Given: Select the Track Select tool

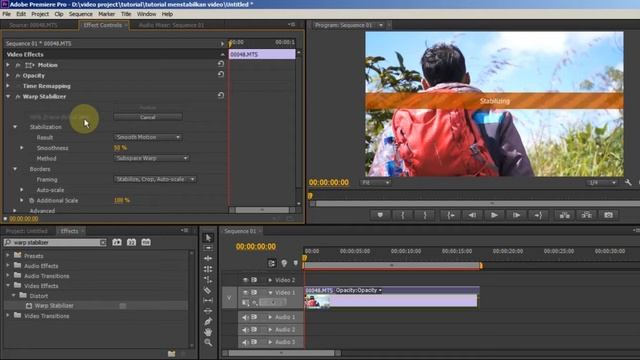Looking at the screenshot, I should coord(208,248).
